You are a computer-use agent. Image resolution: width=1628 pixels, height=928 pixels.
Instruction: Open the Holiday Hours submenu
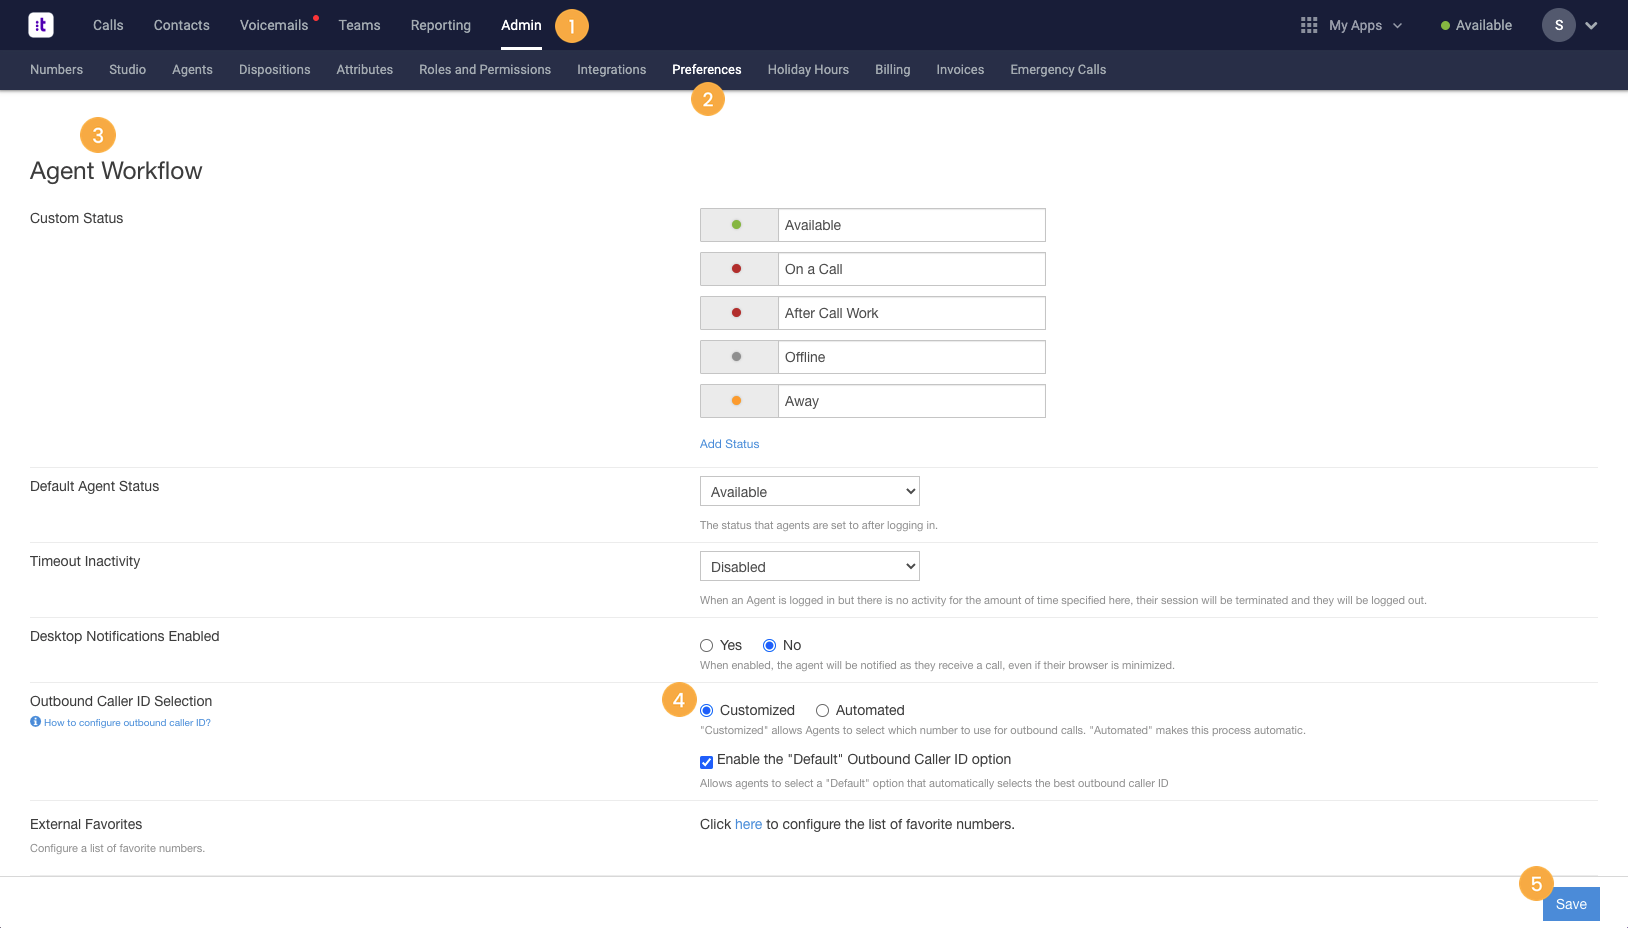(808, 70)
